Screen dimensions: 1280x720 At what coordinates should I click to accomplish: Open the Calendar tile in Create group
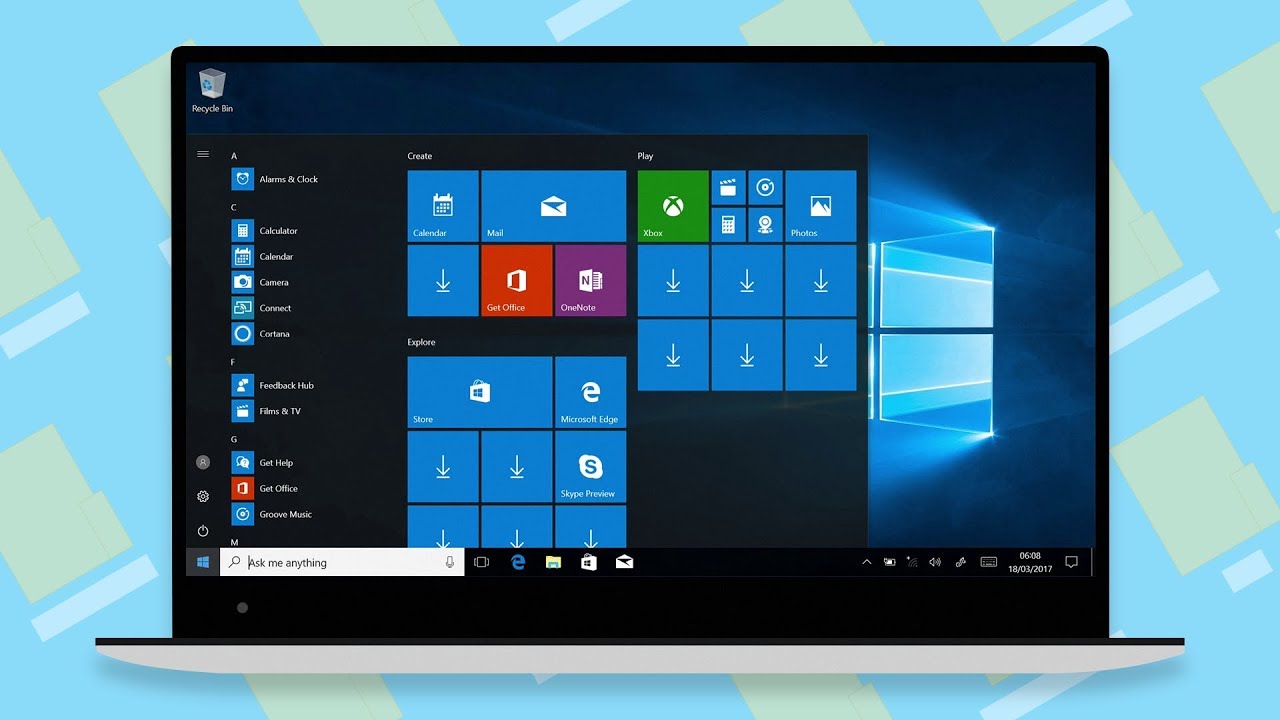click(443, 206)
